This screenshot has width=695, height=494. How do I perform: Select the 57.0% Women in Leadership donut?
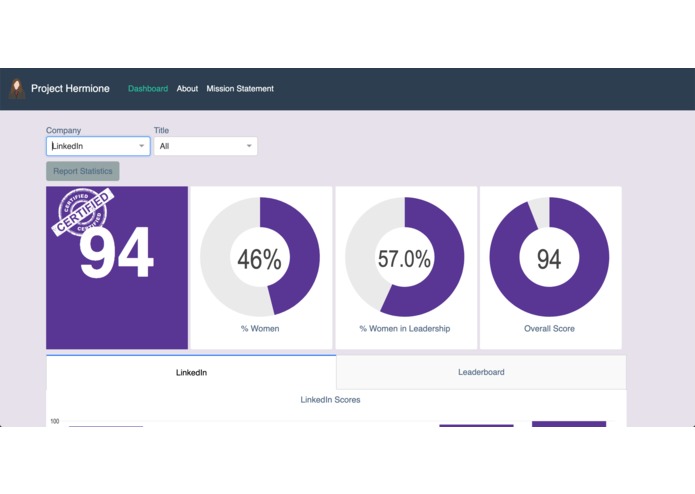click(x=405, y=257)
